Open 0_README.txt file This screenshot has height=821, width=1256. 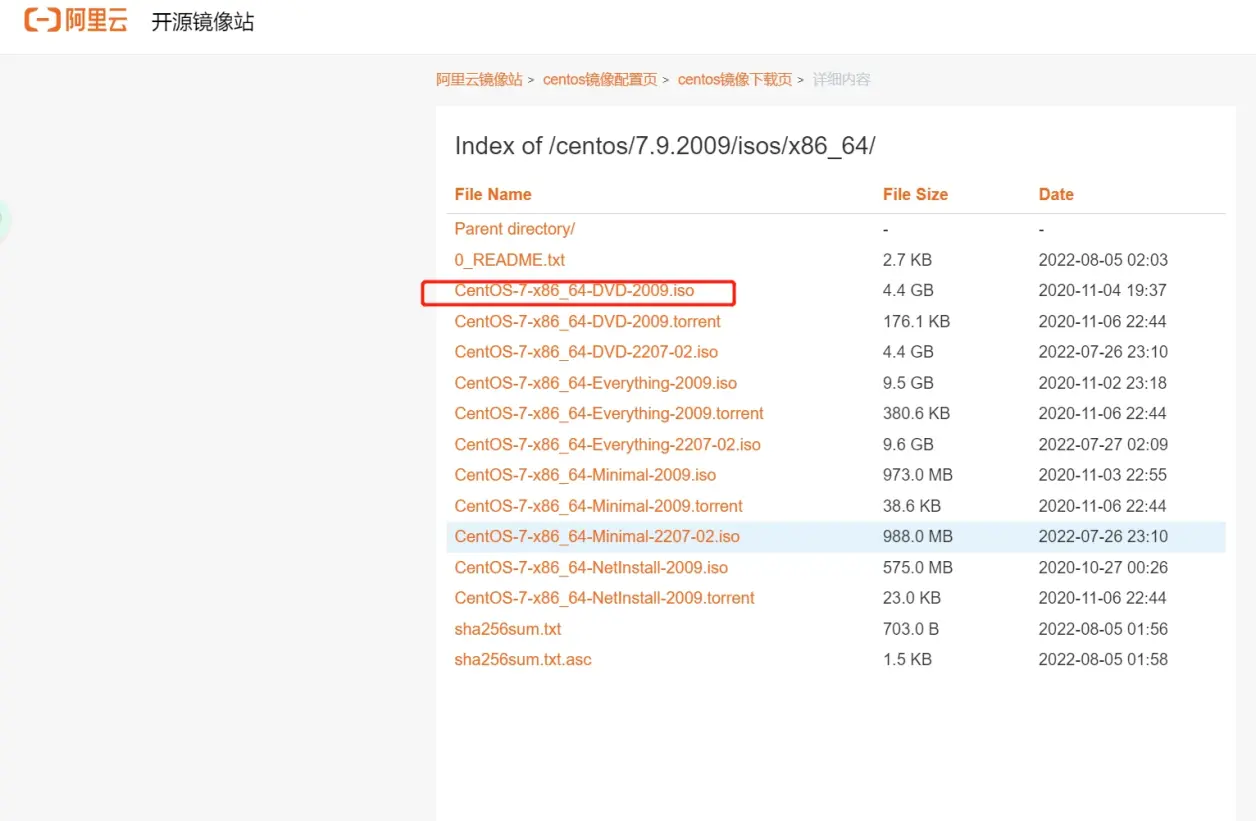[x=510, y=260]
